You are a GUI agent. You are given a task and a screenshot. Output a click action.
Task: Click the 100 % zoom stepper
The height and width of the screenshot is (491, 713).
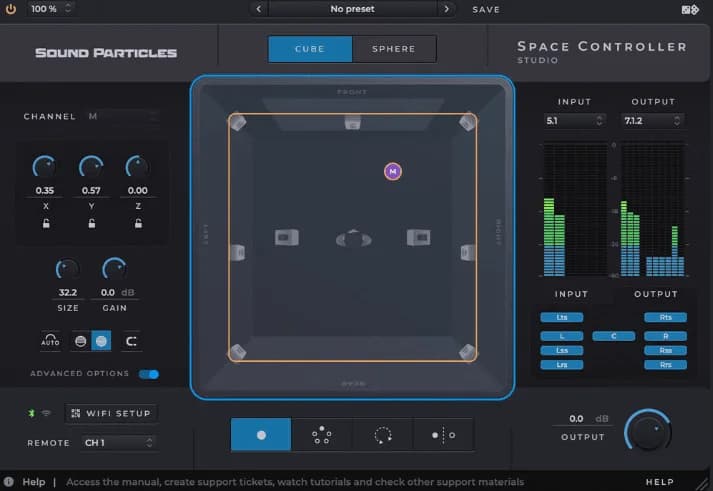tap(50, 9)
